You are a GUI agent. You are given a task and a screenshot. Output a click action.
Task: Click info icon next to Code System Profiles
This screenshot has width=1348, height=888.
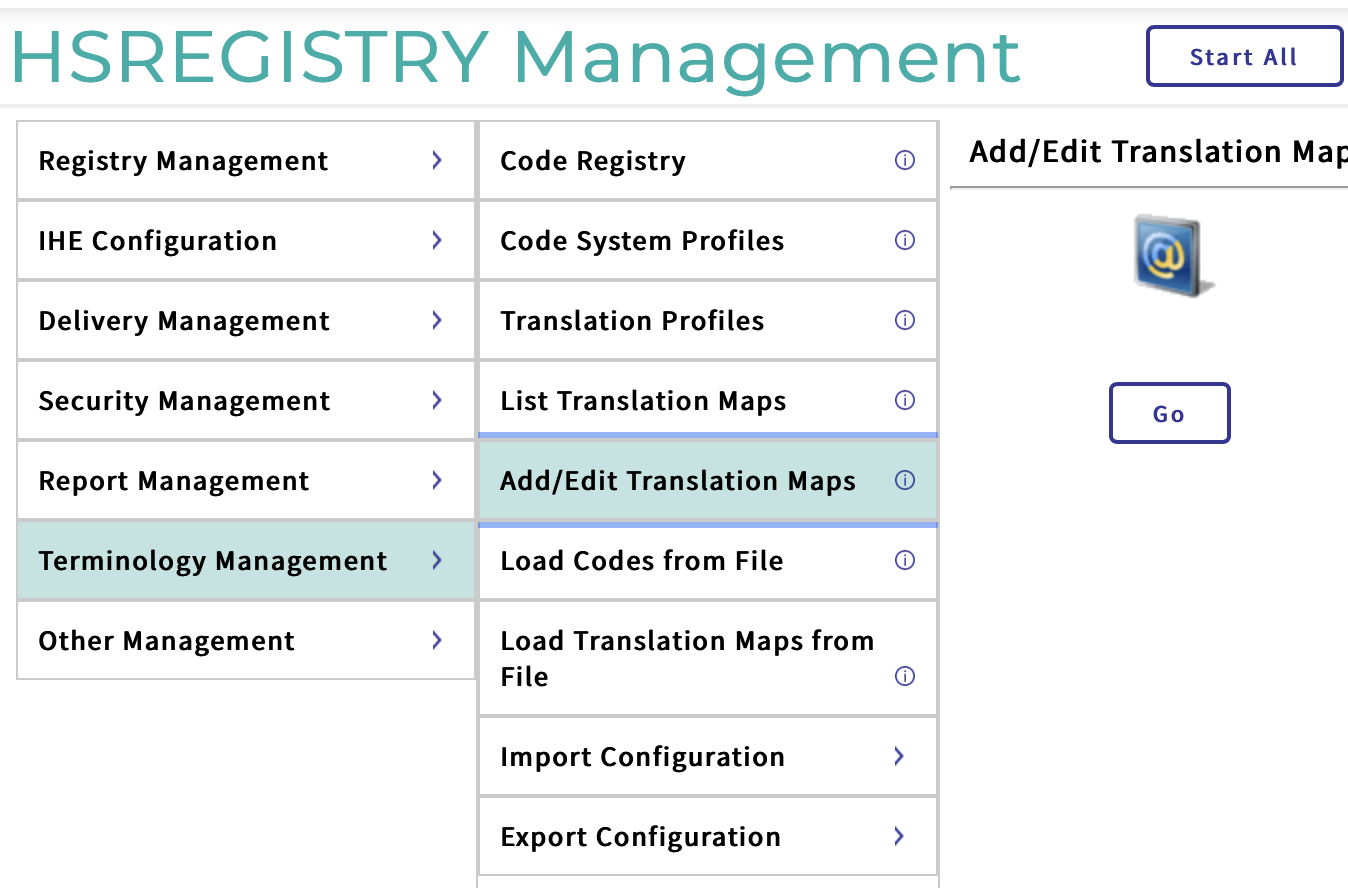pos(905,240)
